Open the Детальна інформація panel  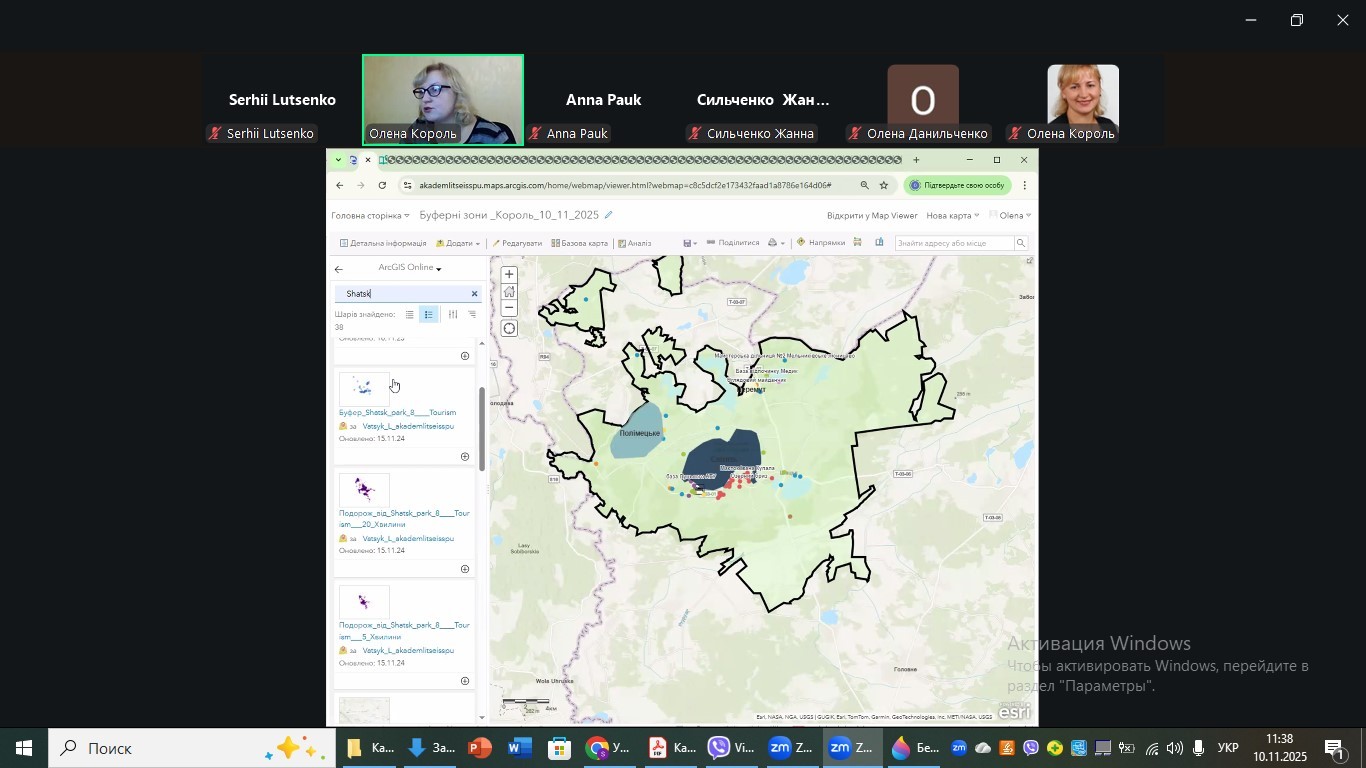pyautogui.click(x=383, y=243)
